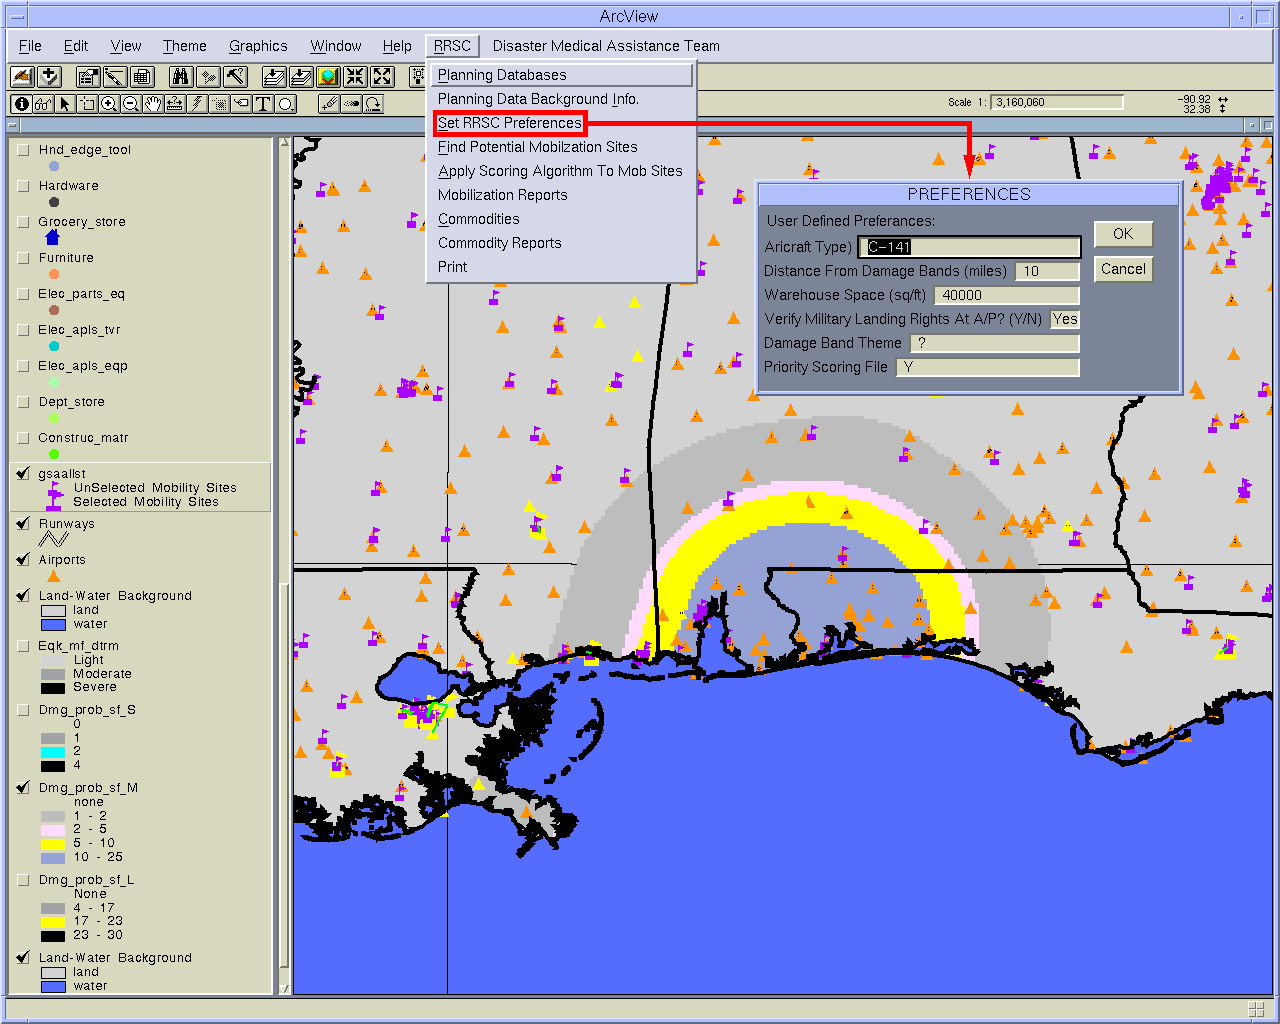Uncheck the Dmg_prob_sf_M theme

(x=23, y=788)
